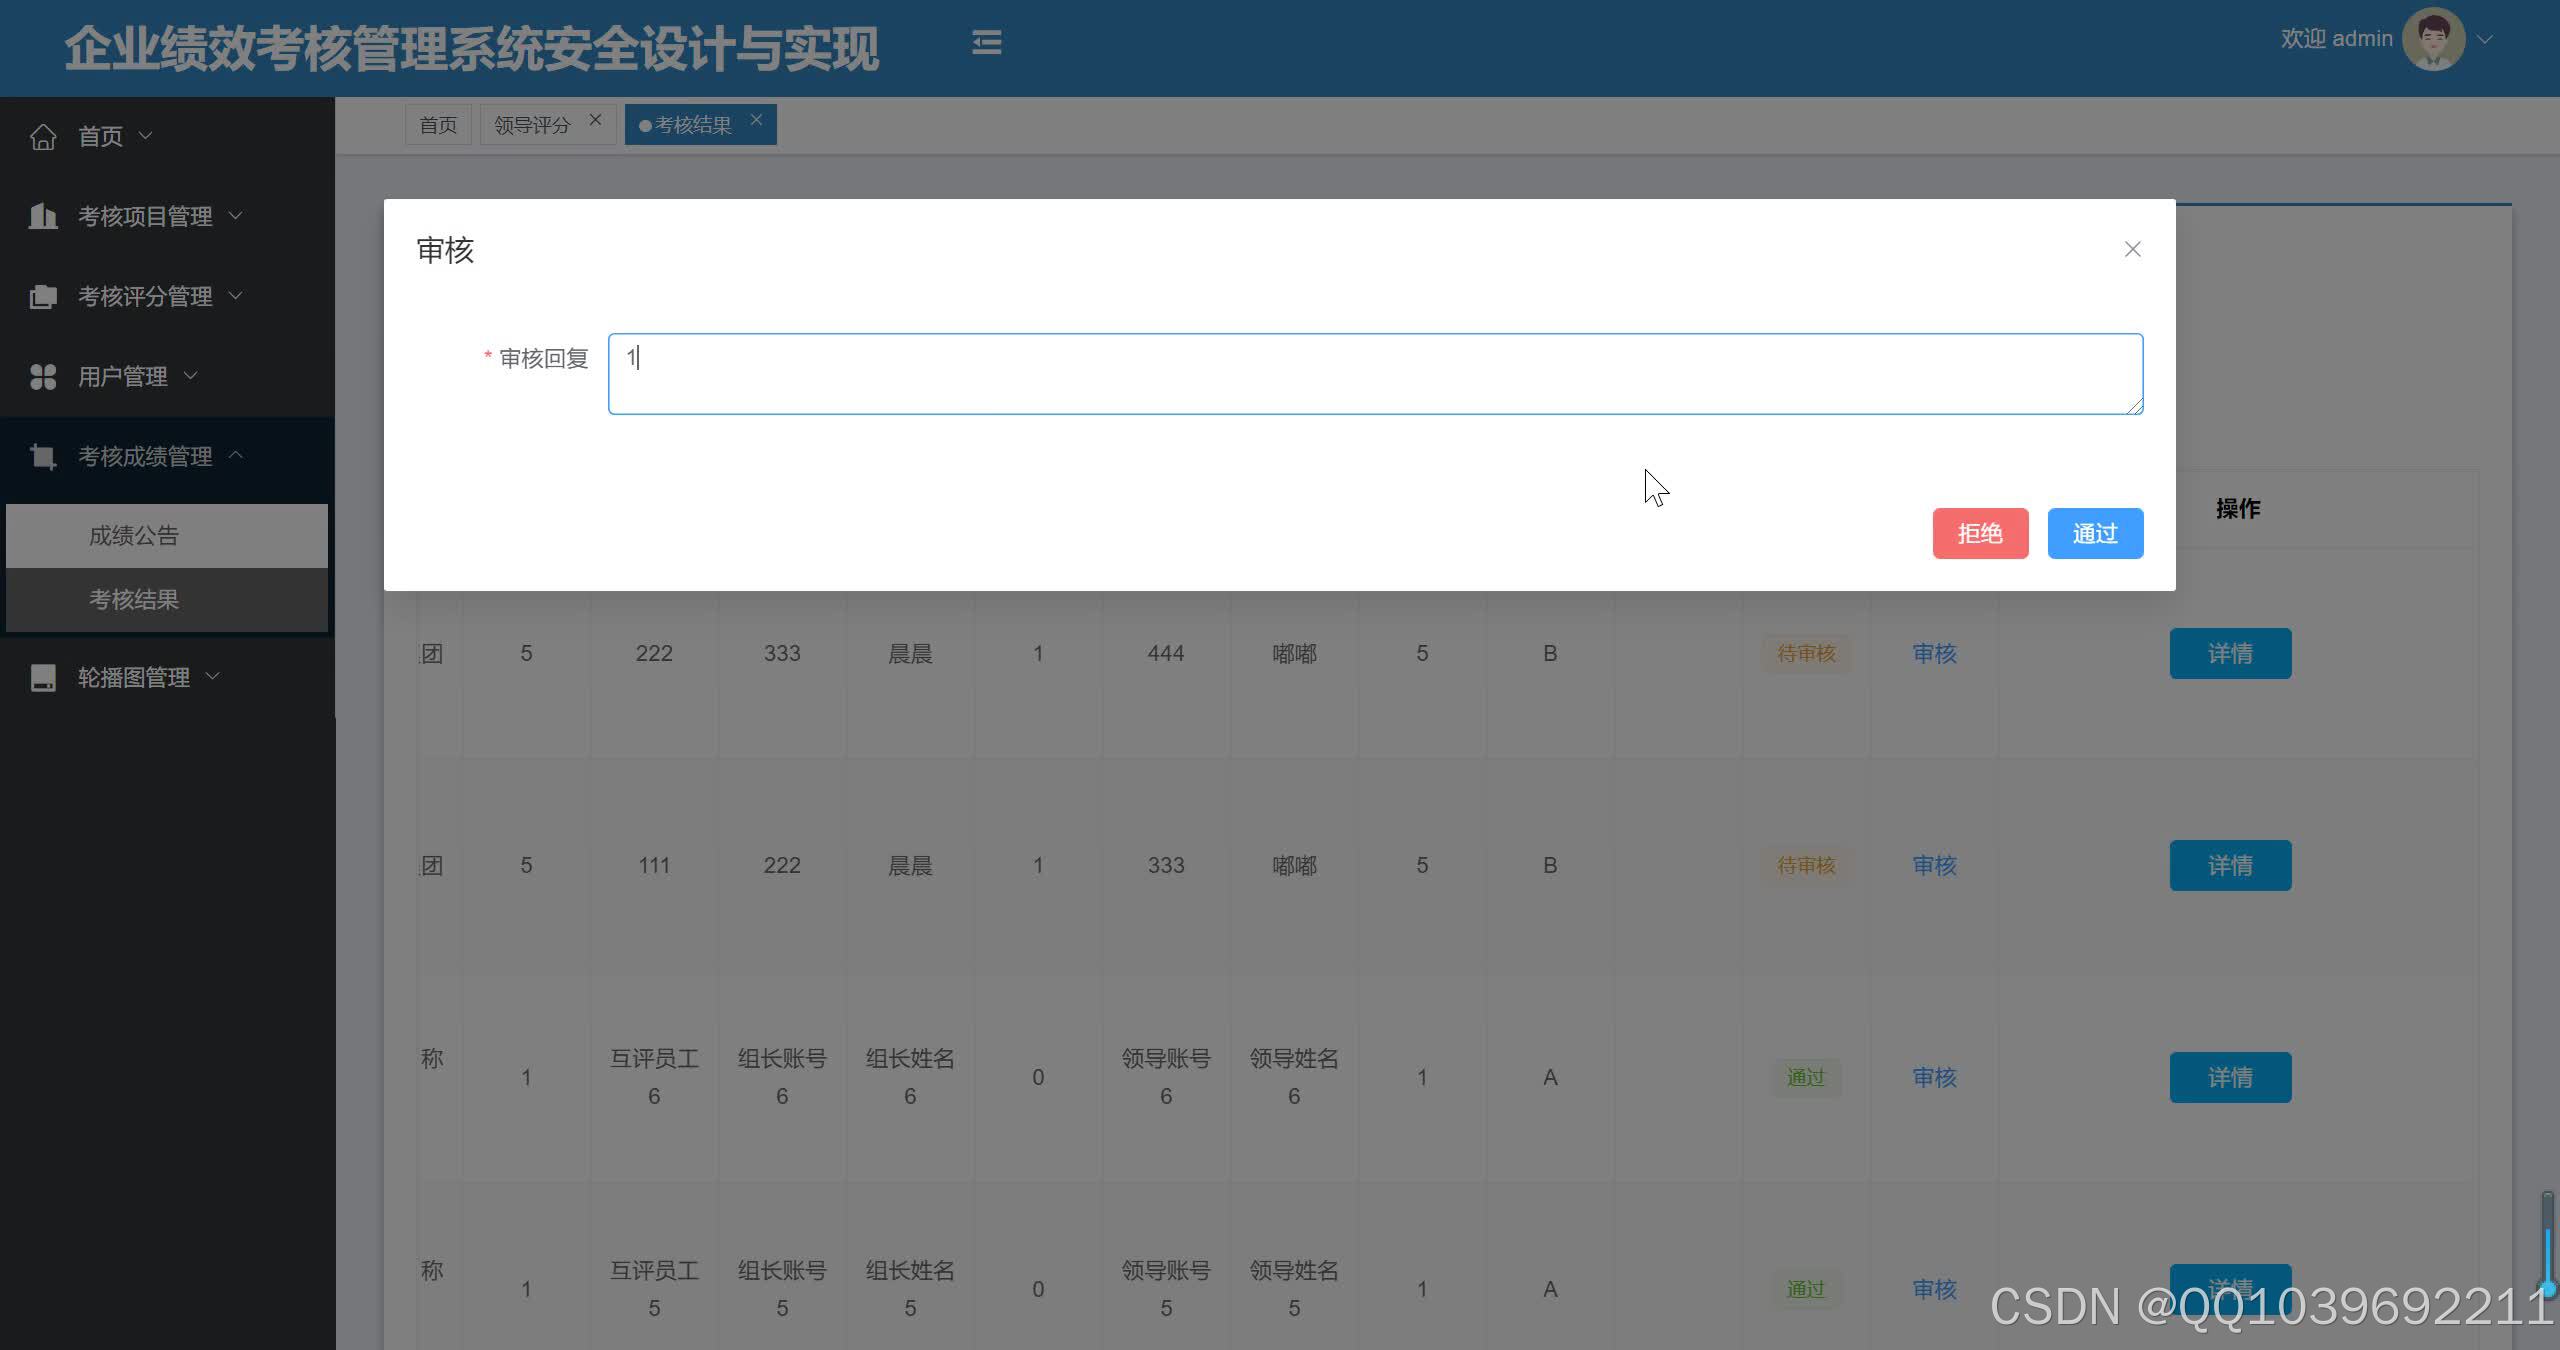This screenshot has width=2560, height=1350.
Task: Select 成绩公告 submenu item
Action: point(134,536)
